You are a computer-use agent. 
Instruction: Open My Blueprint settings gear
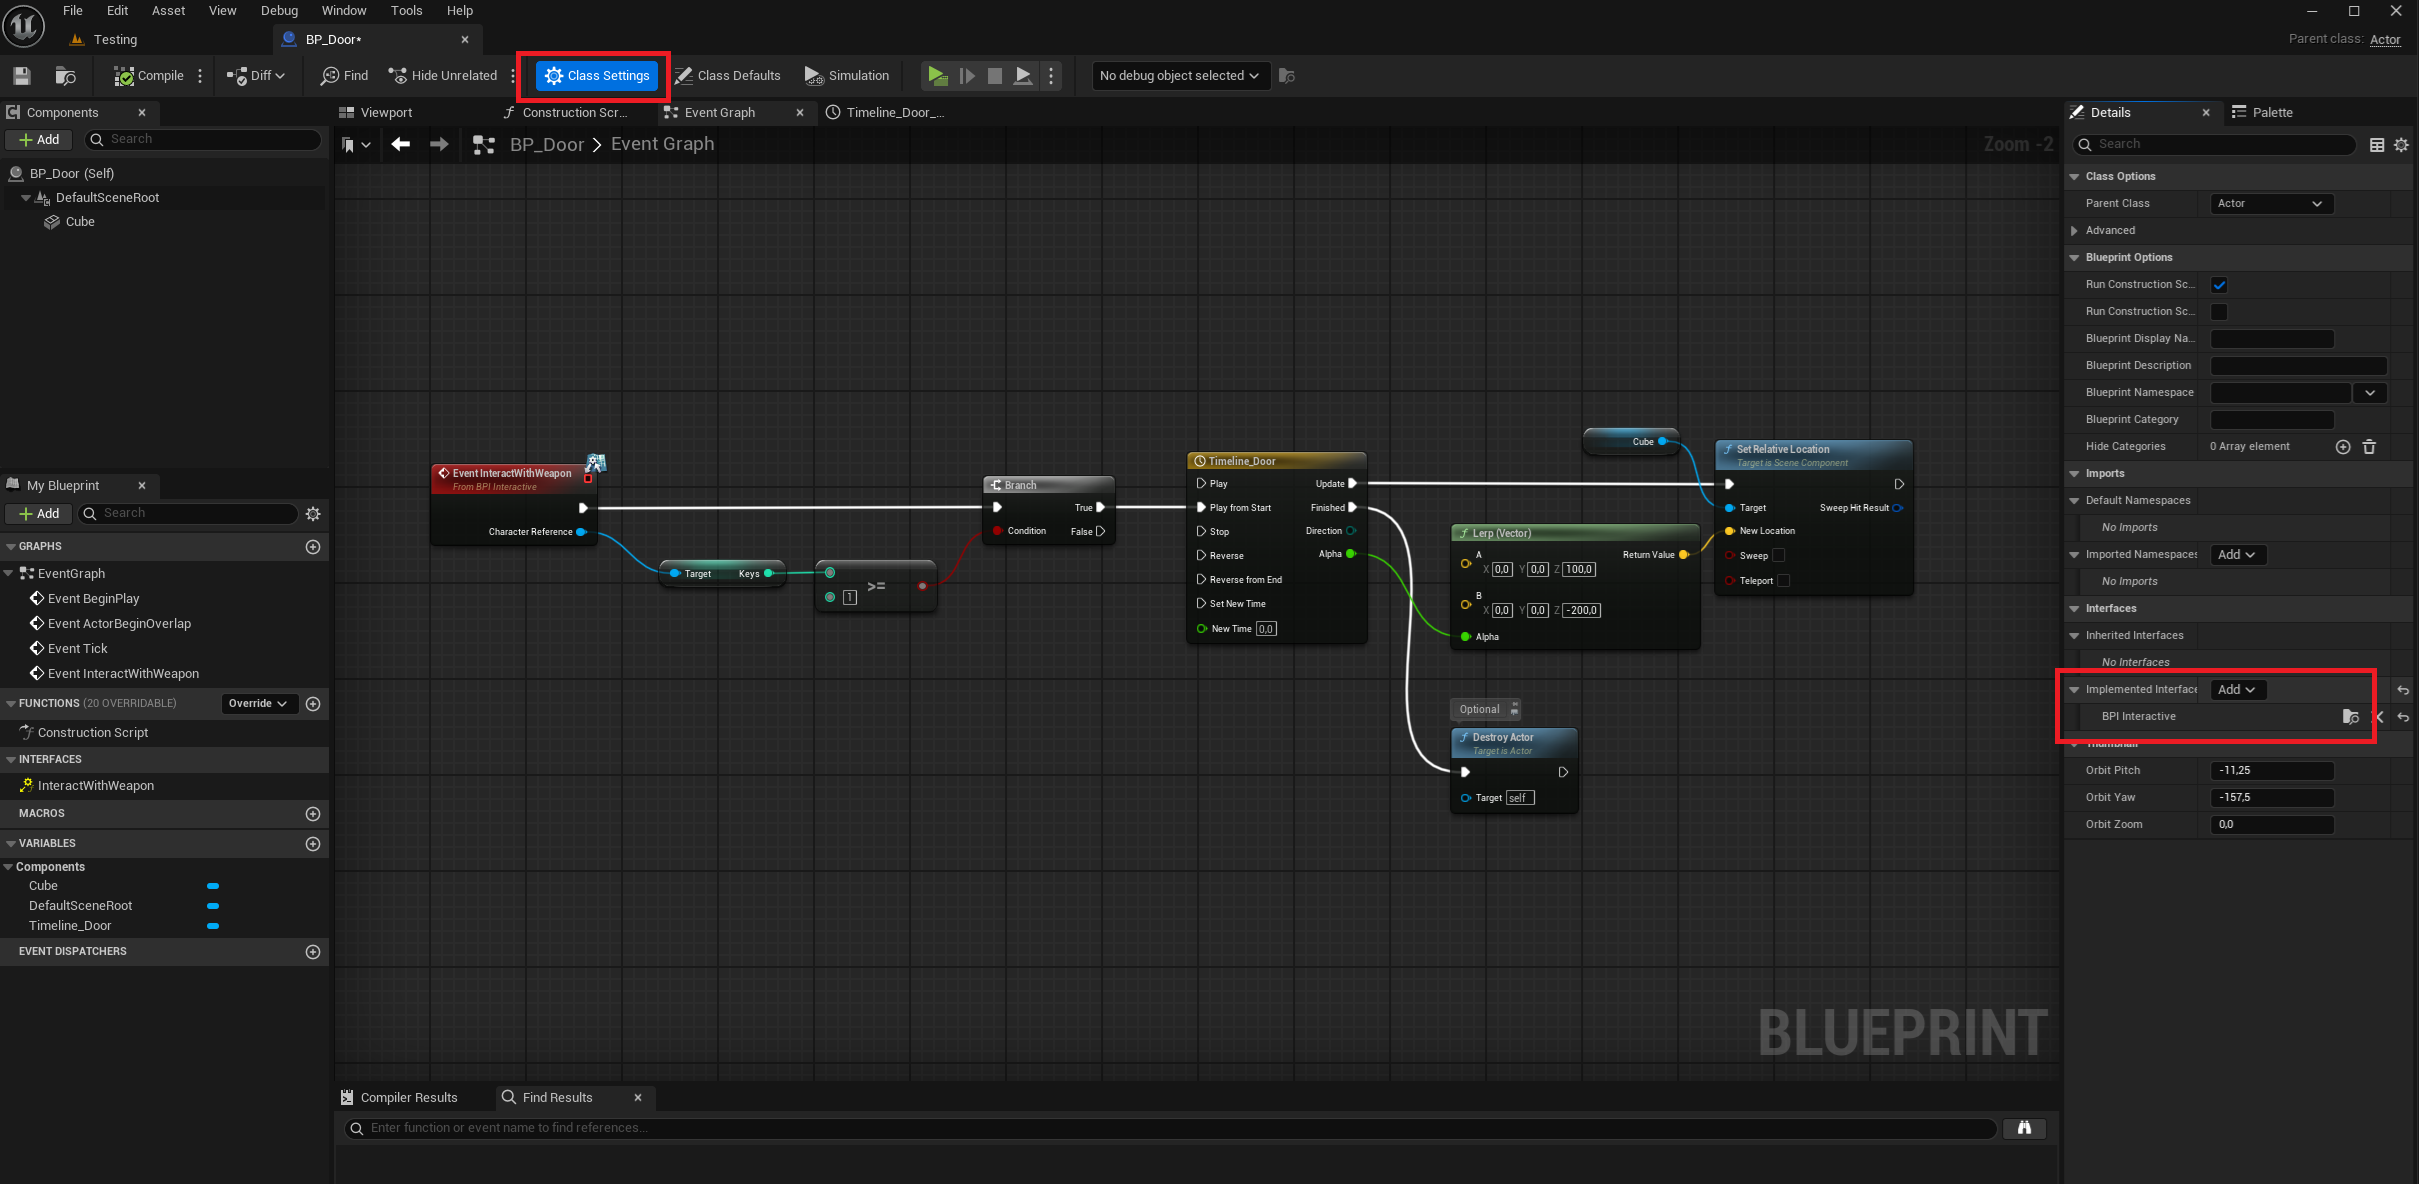313,514
